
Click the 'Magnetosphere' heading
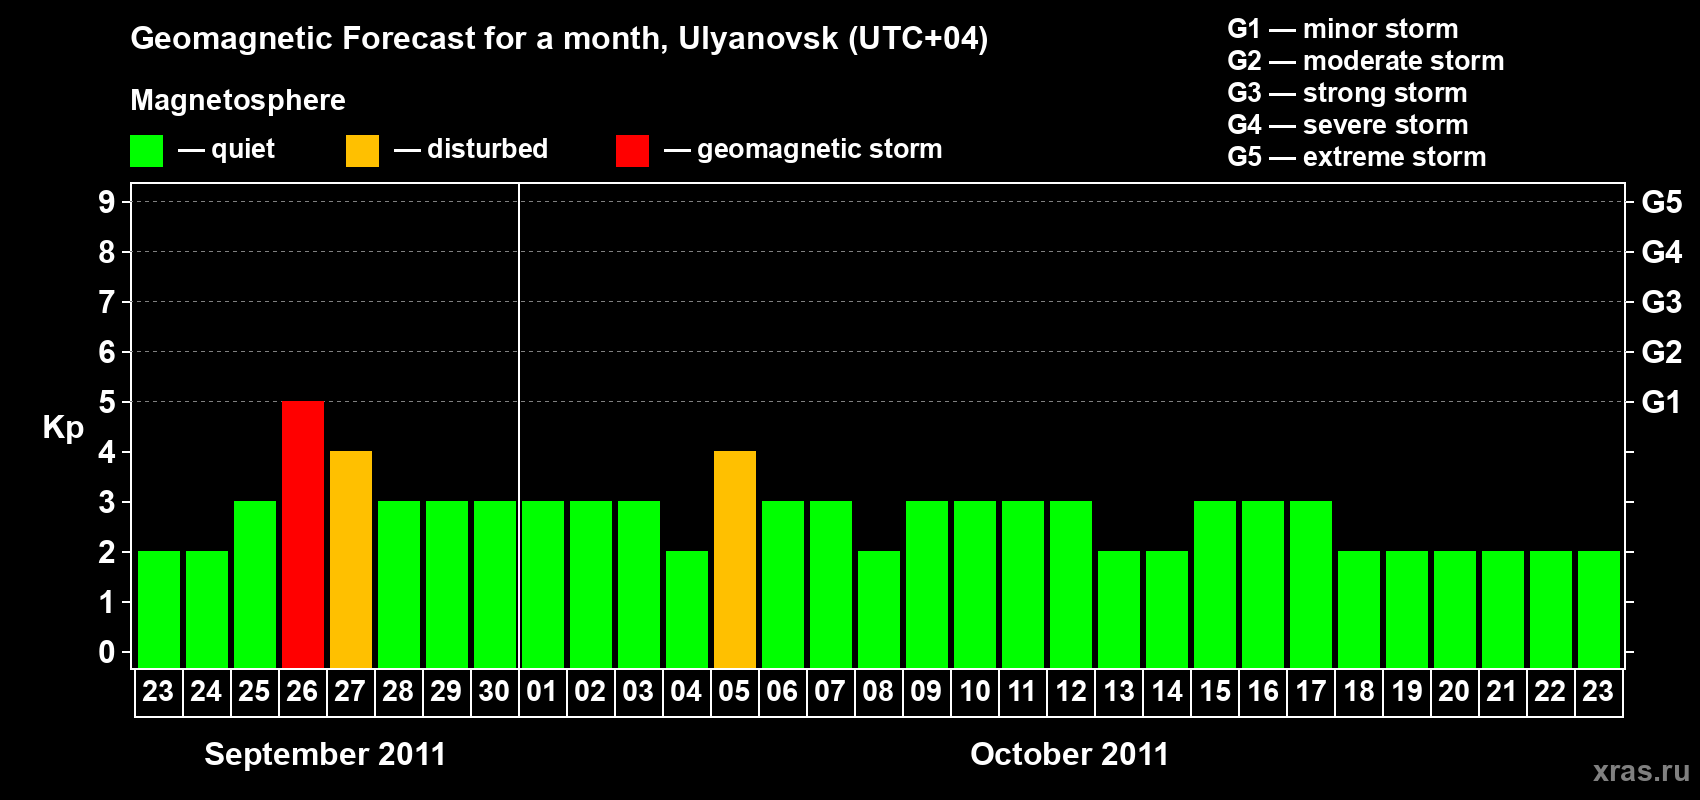click(238, 101)
